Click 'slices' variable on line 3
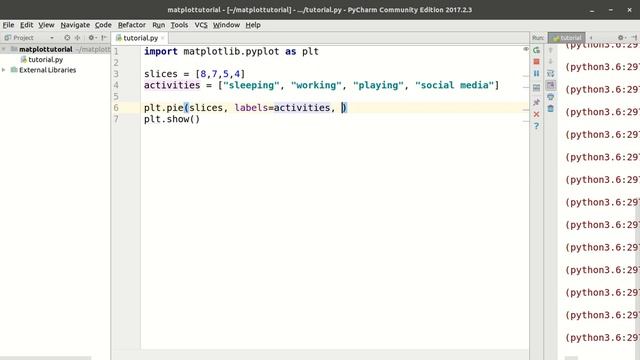The height and width of the screenshot is (360, 640). coord(160,74)
